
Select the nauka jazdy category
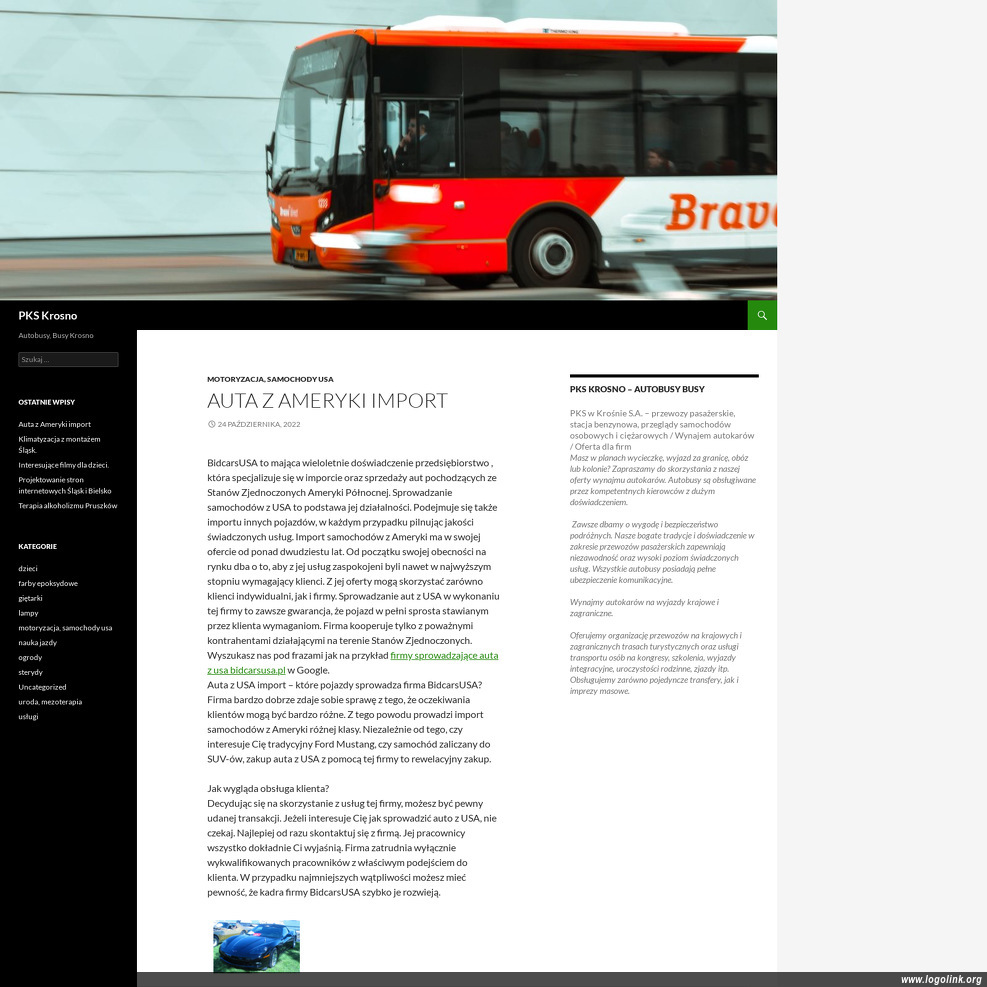38,643
